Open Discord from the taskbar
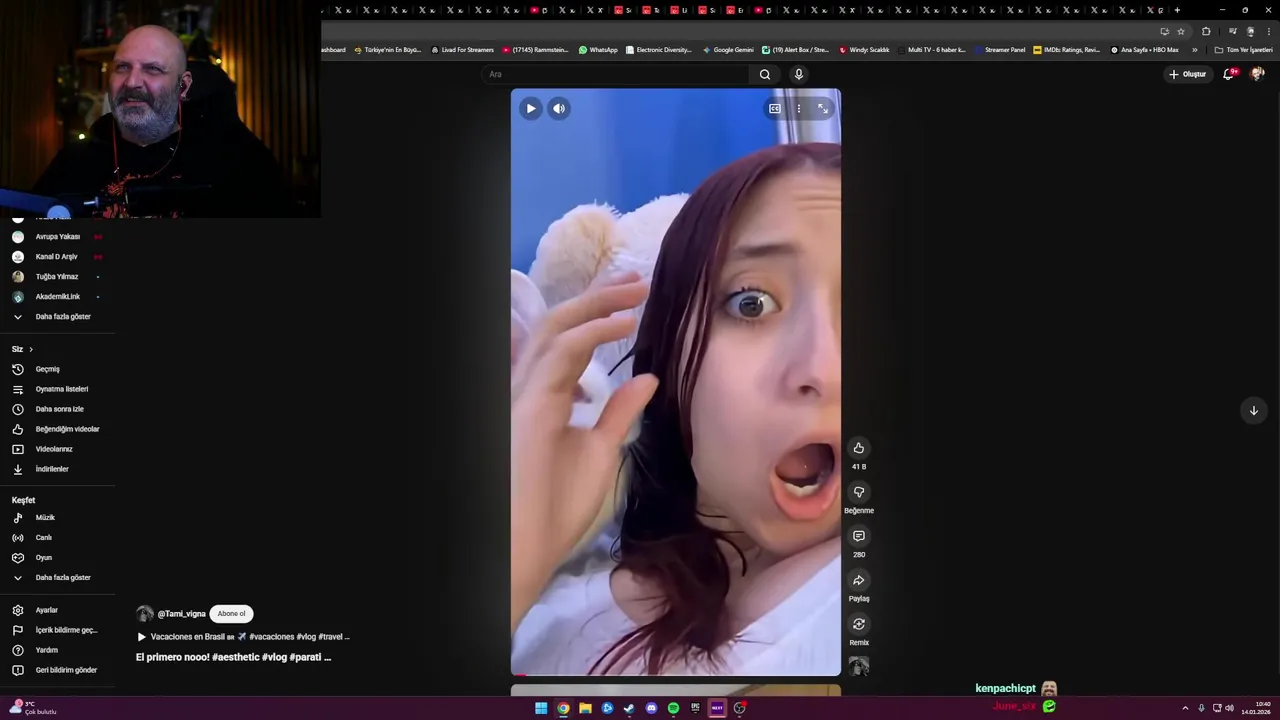Screen dimensions: 1280x720 coord(651,708)
